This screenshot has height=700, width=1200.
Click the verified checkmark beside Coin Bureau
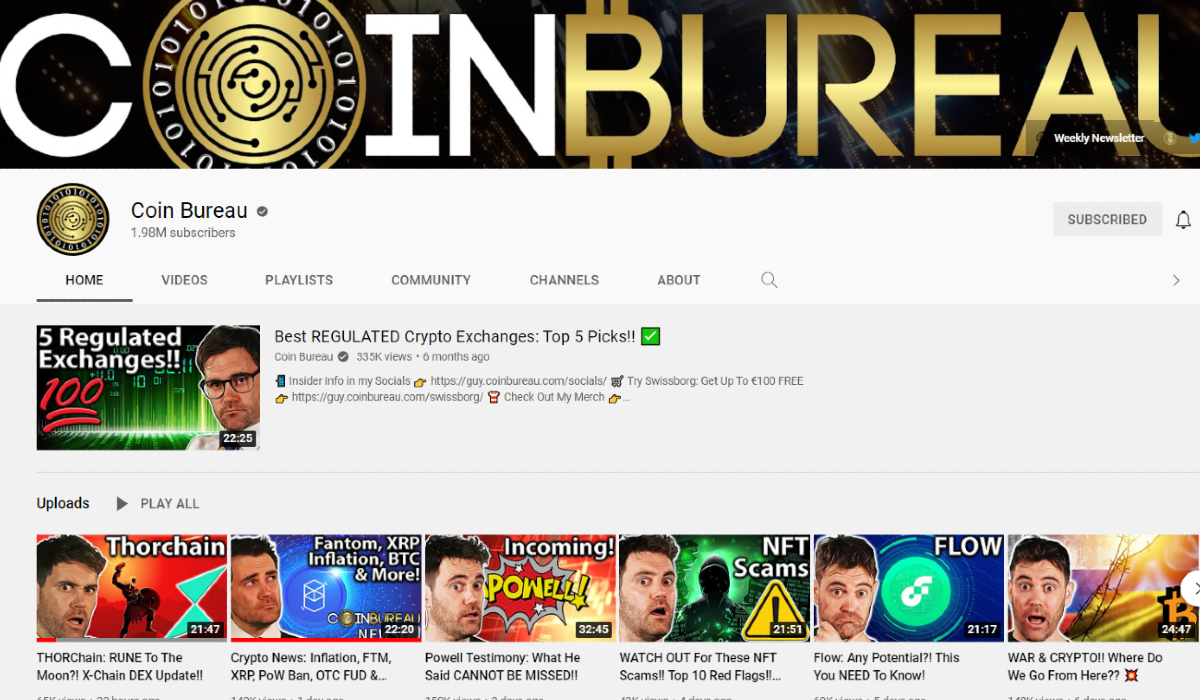262,211
